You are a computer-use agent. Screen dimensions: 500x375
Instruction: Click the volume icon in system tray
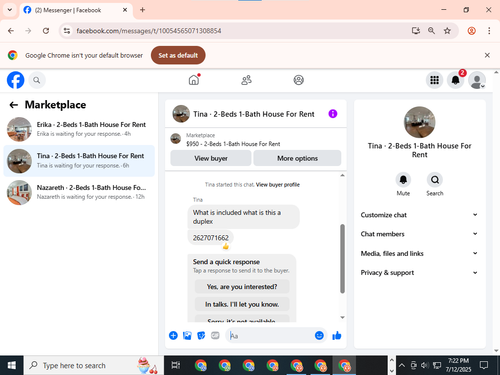(x=425, y=365)
